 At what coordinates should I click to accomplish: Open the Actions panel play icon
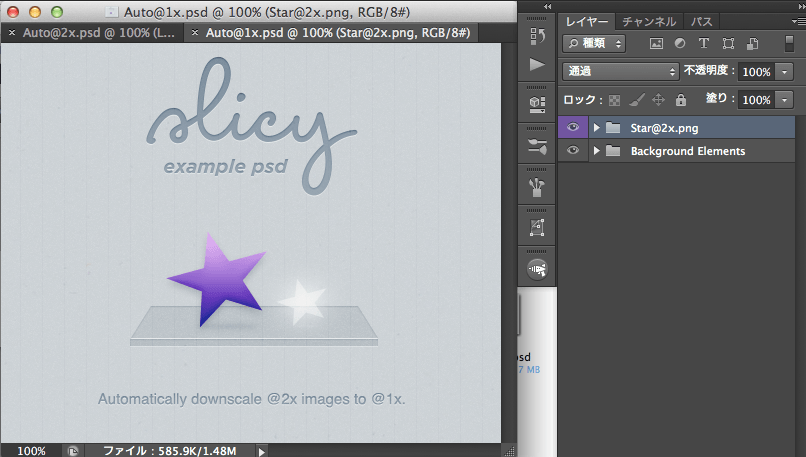click(x=537, y=65)
